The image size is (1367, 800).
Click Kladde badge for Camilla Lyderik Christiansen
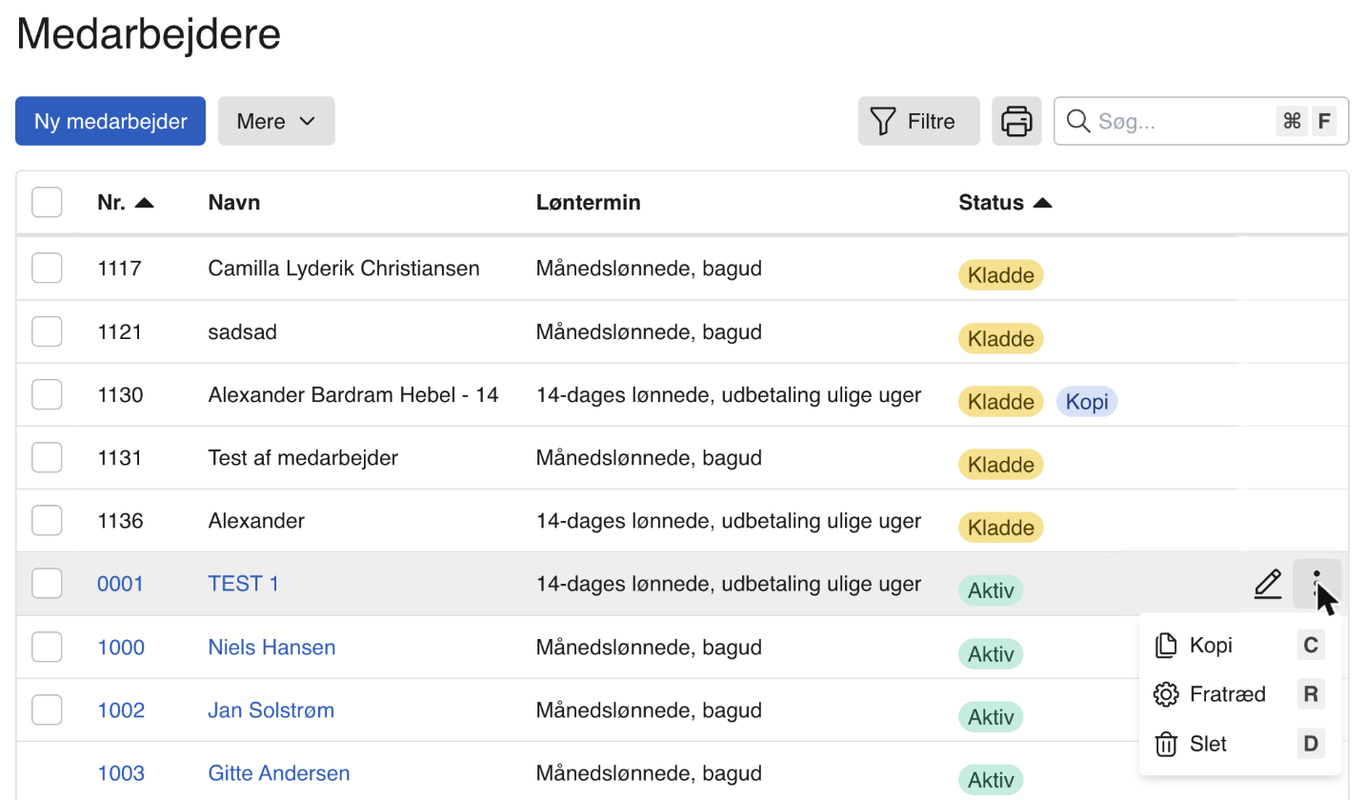click(1001, 275)
